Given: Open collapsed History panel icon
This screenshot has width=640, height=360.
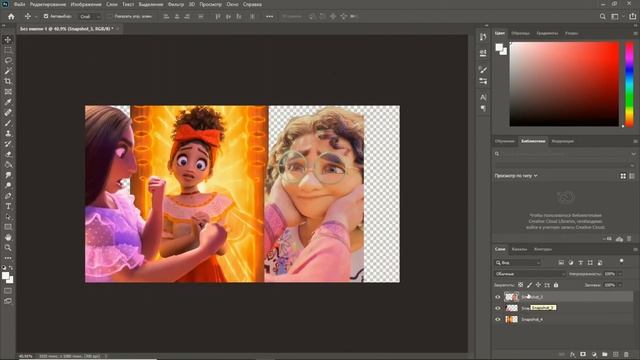Looking at the screenshot, I should click(483, 37).
